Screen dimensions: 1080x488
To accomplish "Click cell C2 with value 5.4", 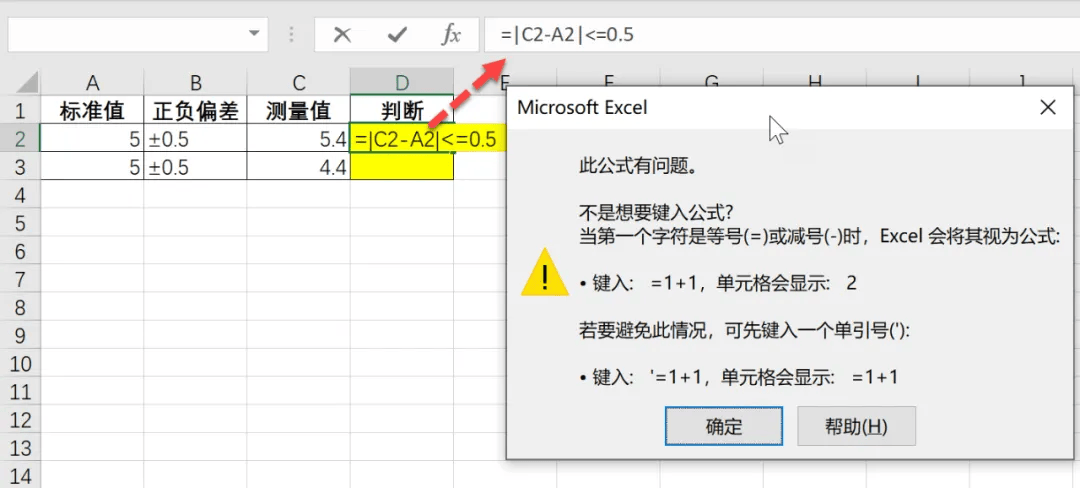I will point(299,138).
